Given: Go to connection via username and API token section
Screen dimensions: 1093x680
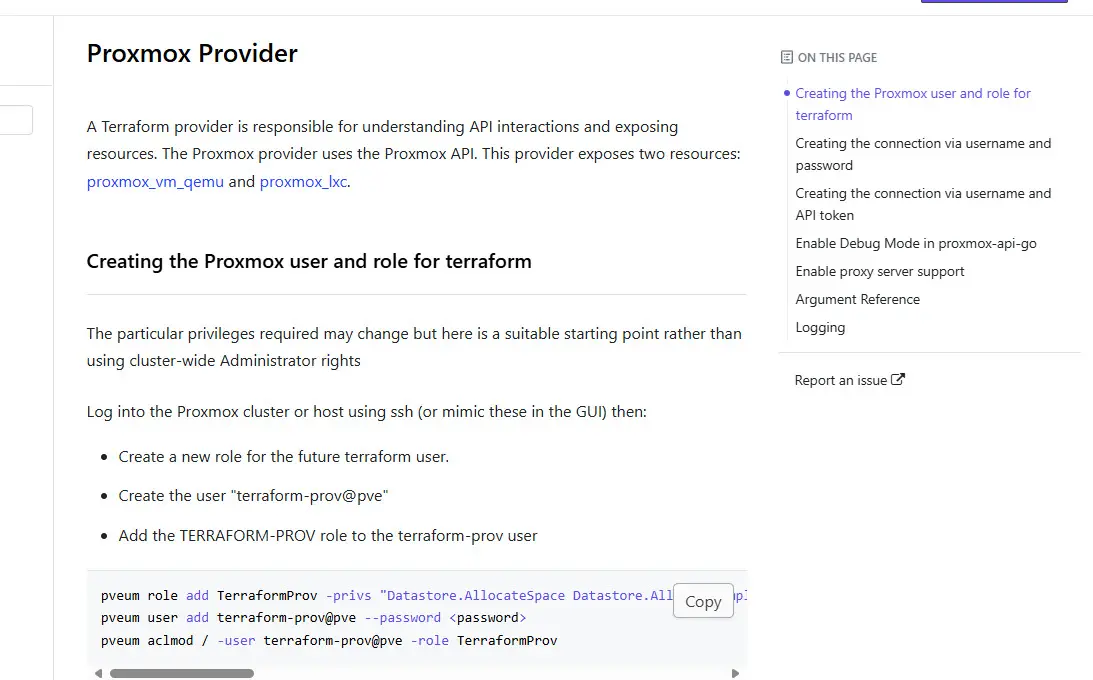Looking at the screenshot, I should coord(922,204).
